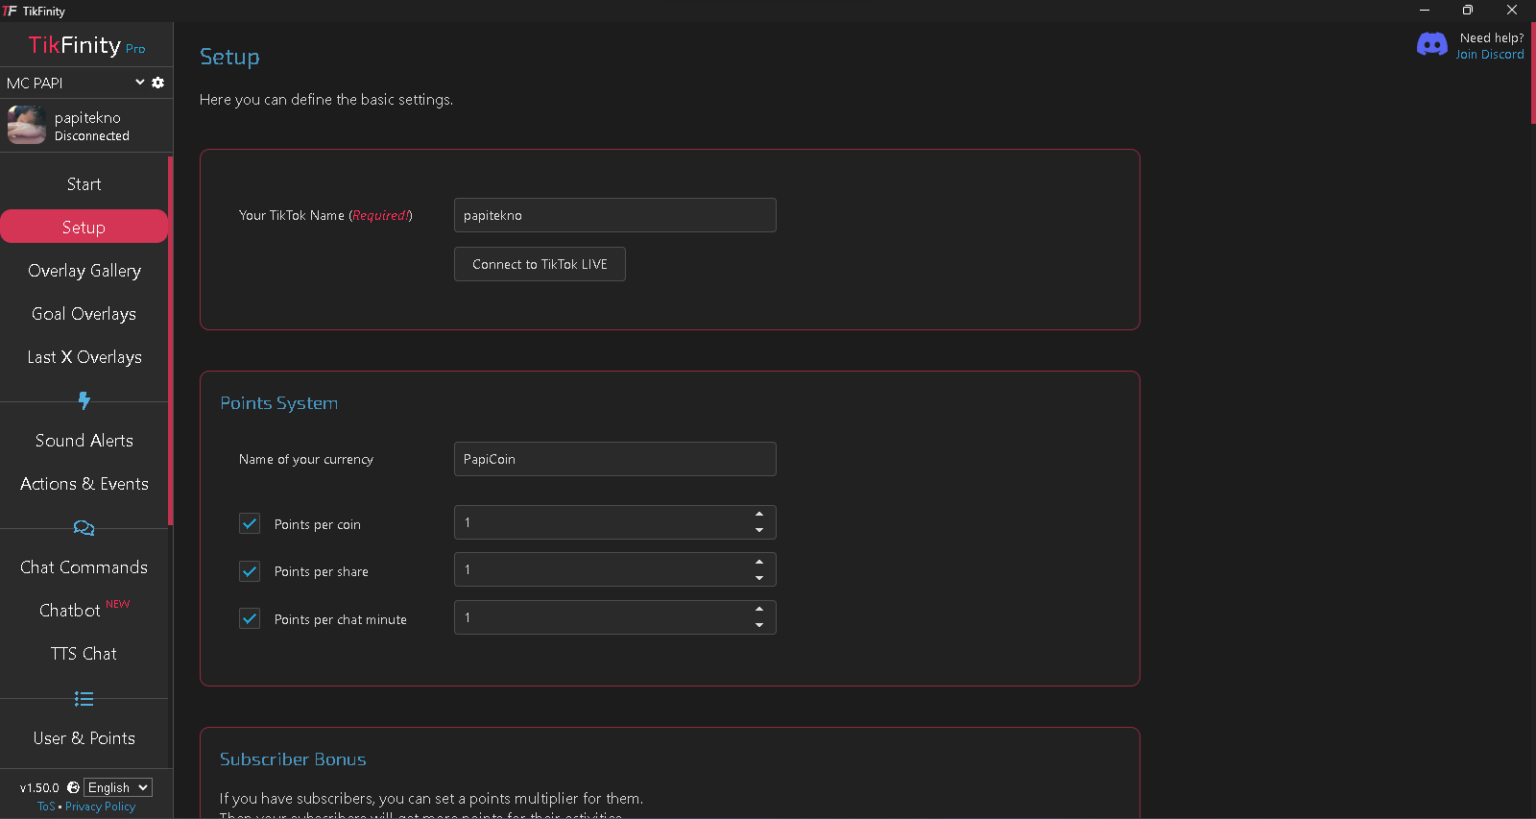The width and height of the screenshot is (1536, 819).
Task: Click the currency name field showing PapiCoin
Action: pyautogui.click(x=615, y=458)
